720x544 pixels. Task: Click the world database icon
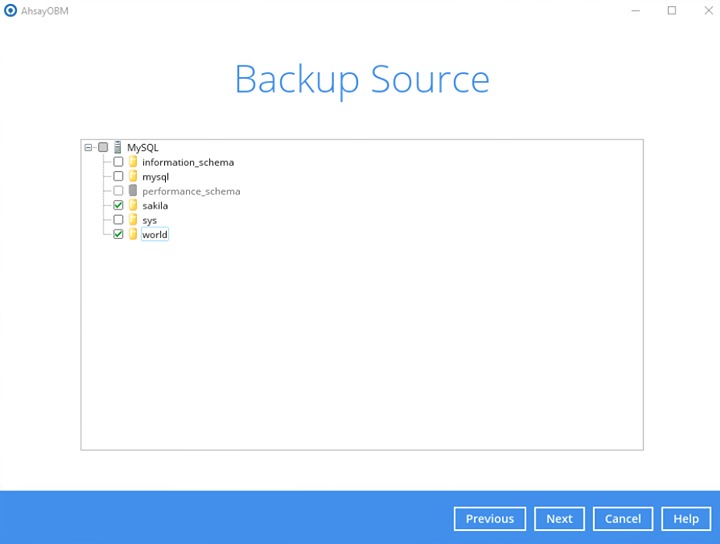[133, 234]
